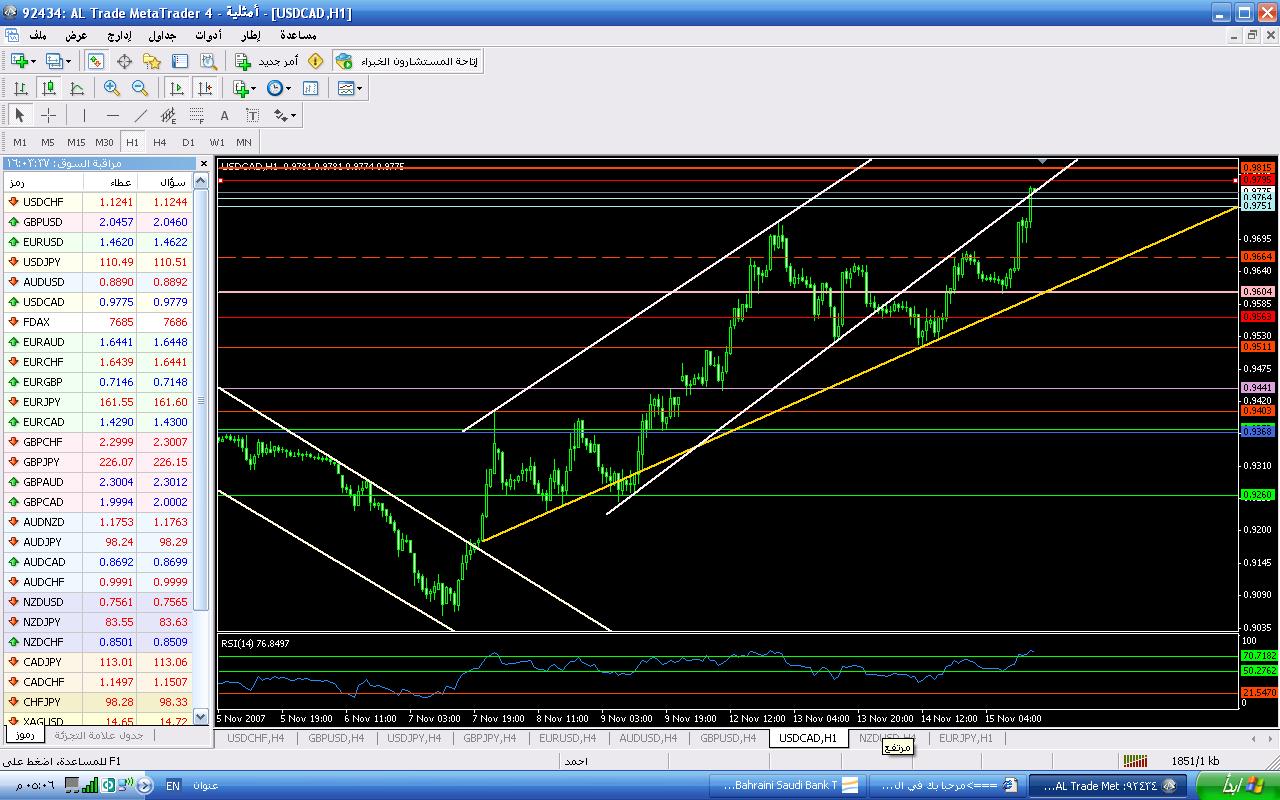The image size is (1280, 800).
Task: Select the text label tool
Action: tap(225, 115)
